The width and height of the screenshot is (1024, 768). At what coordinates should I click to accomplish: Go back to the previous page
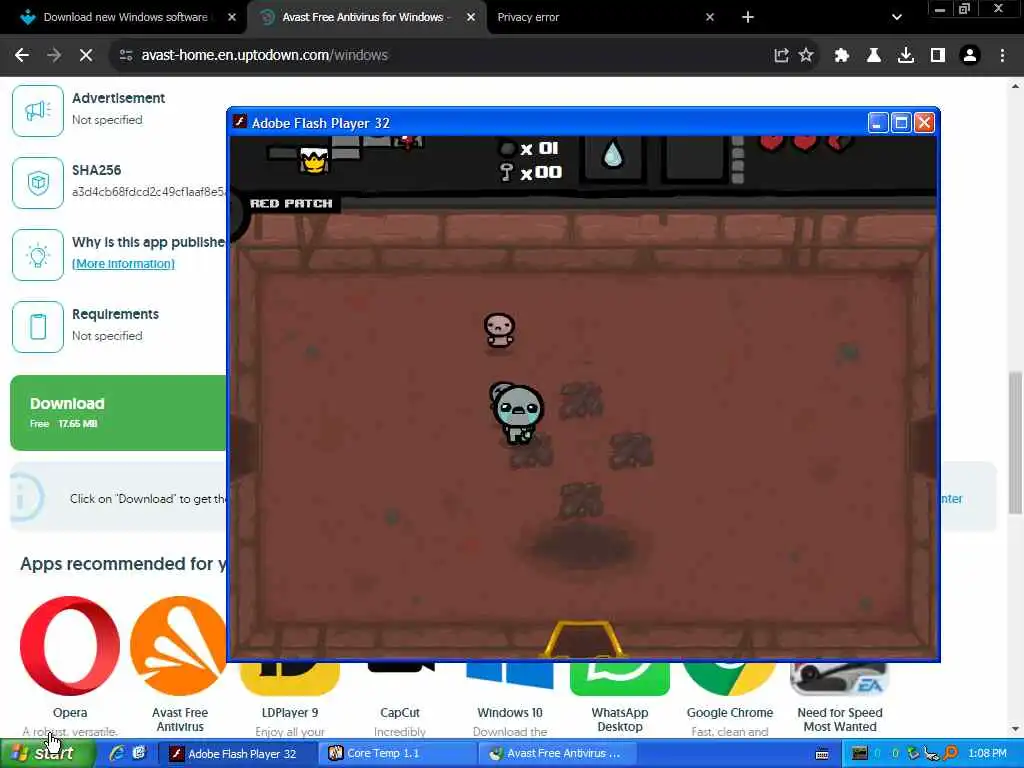click(22, 56)
